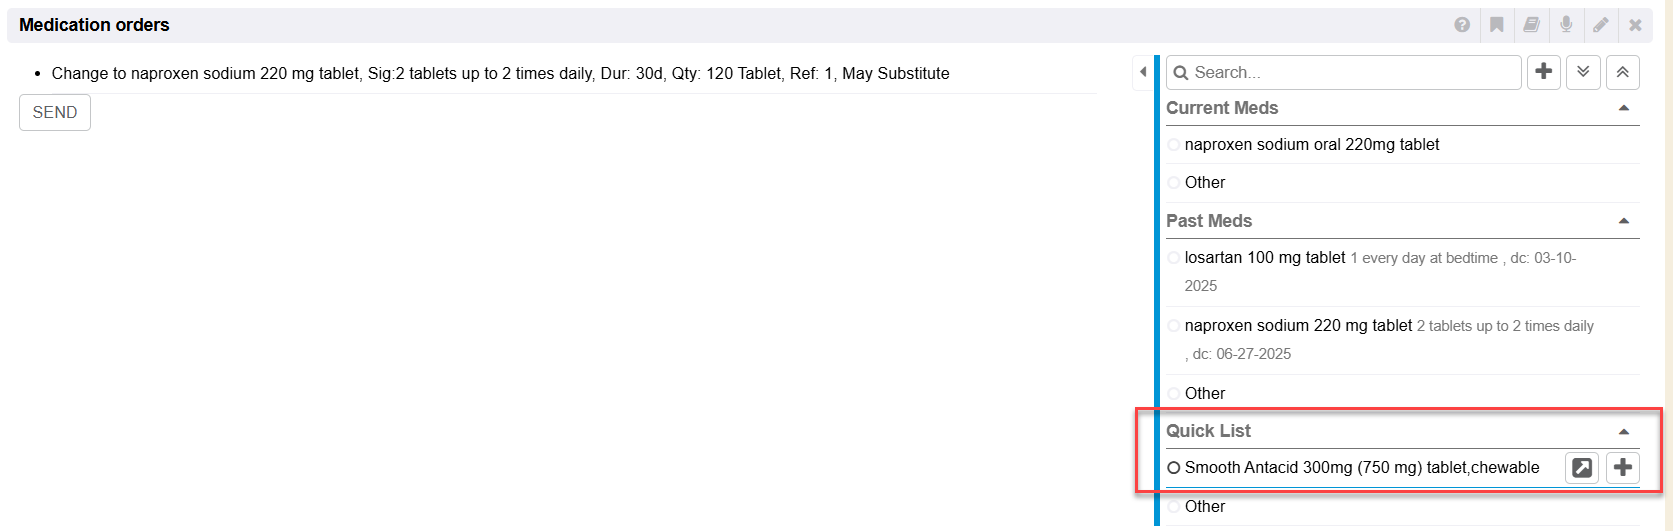The height and width of the screenshot is (531, 1673).
Task: Collapse all sections with double-up chevron
Action: coord(1623,72)
